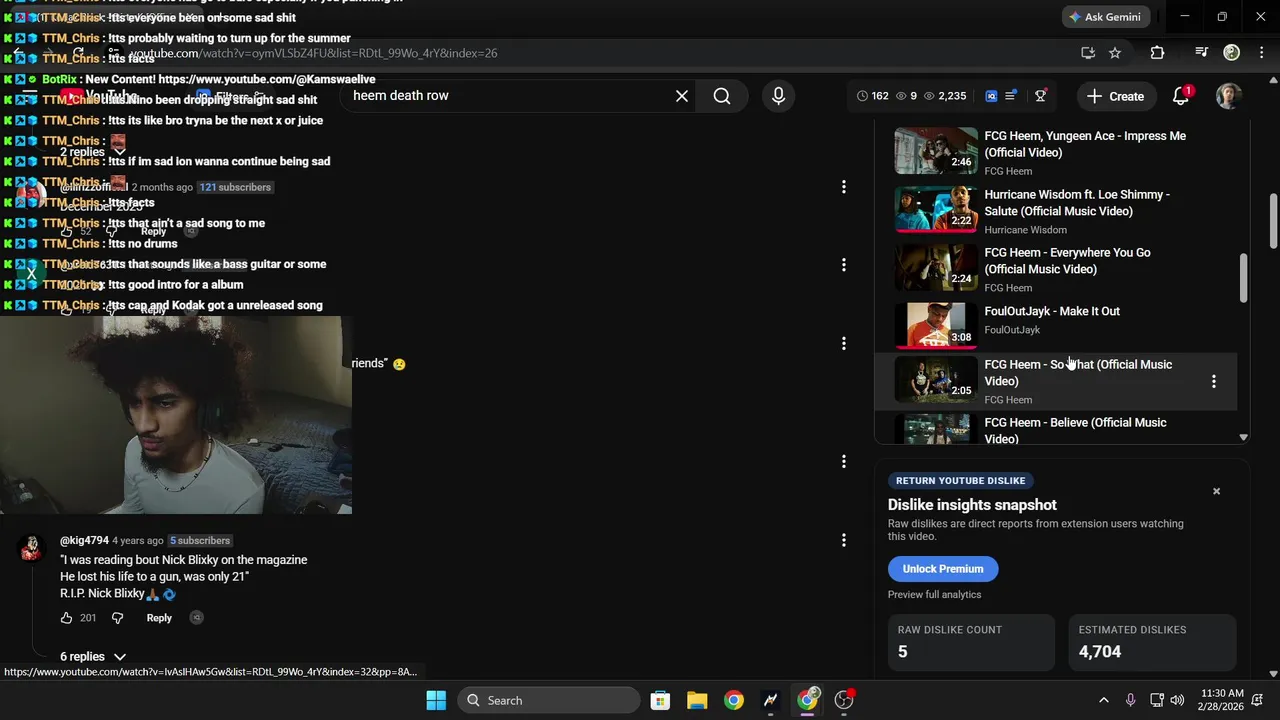Close the Dislike insights snapshot panel
The width and height of the screenshot is (1280, 720).
1216,491
